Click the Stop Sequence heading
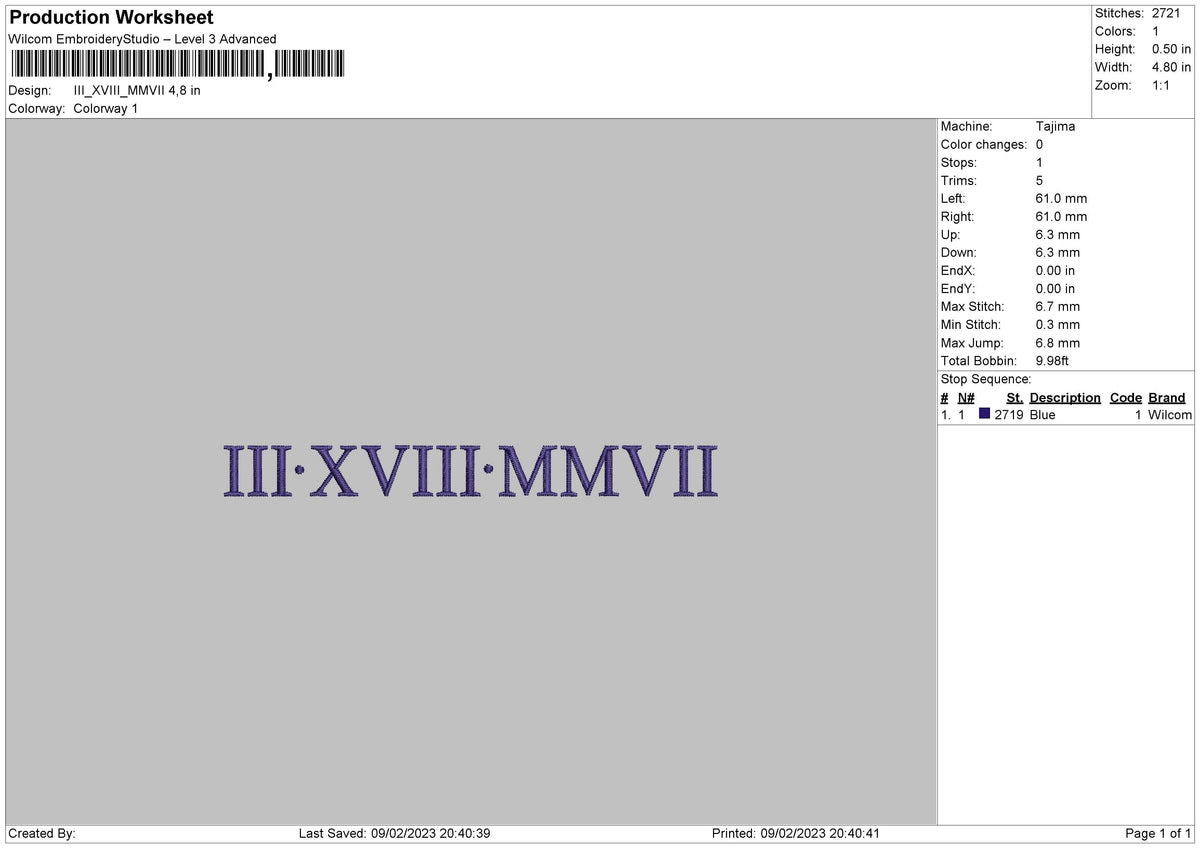Viewport: 1200px width, 848px height. click(x=985, y=379)
